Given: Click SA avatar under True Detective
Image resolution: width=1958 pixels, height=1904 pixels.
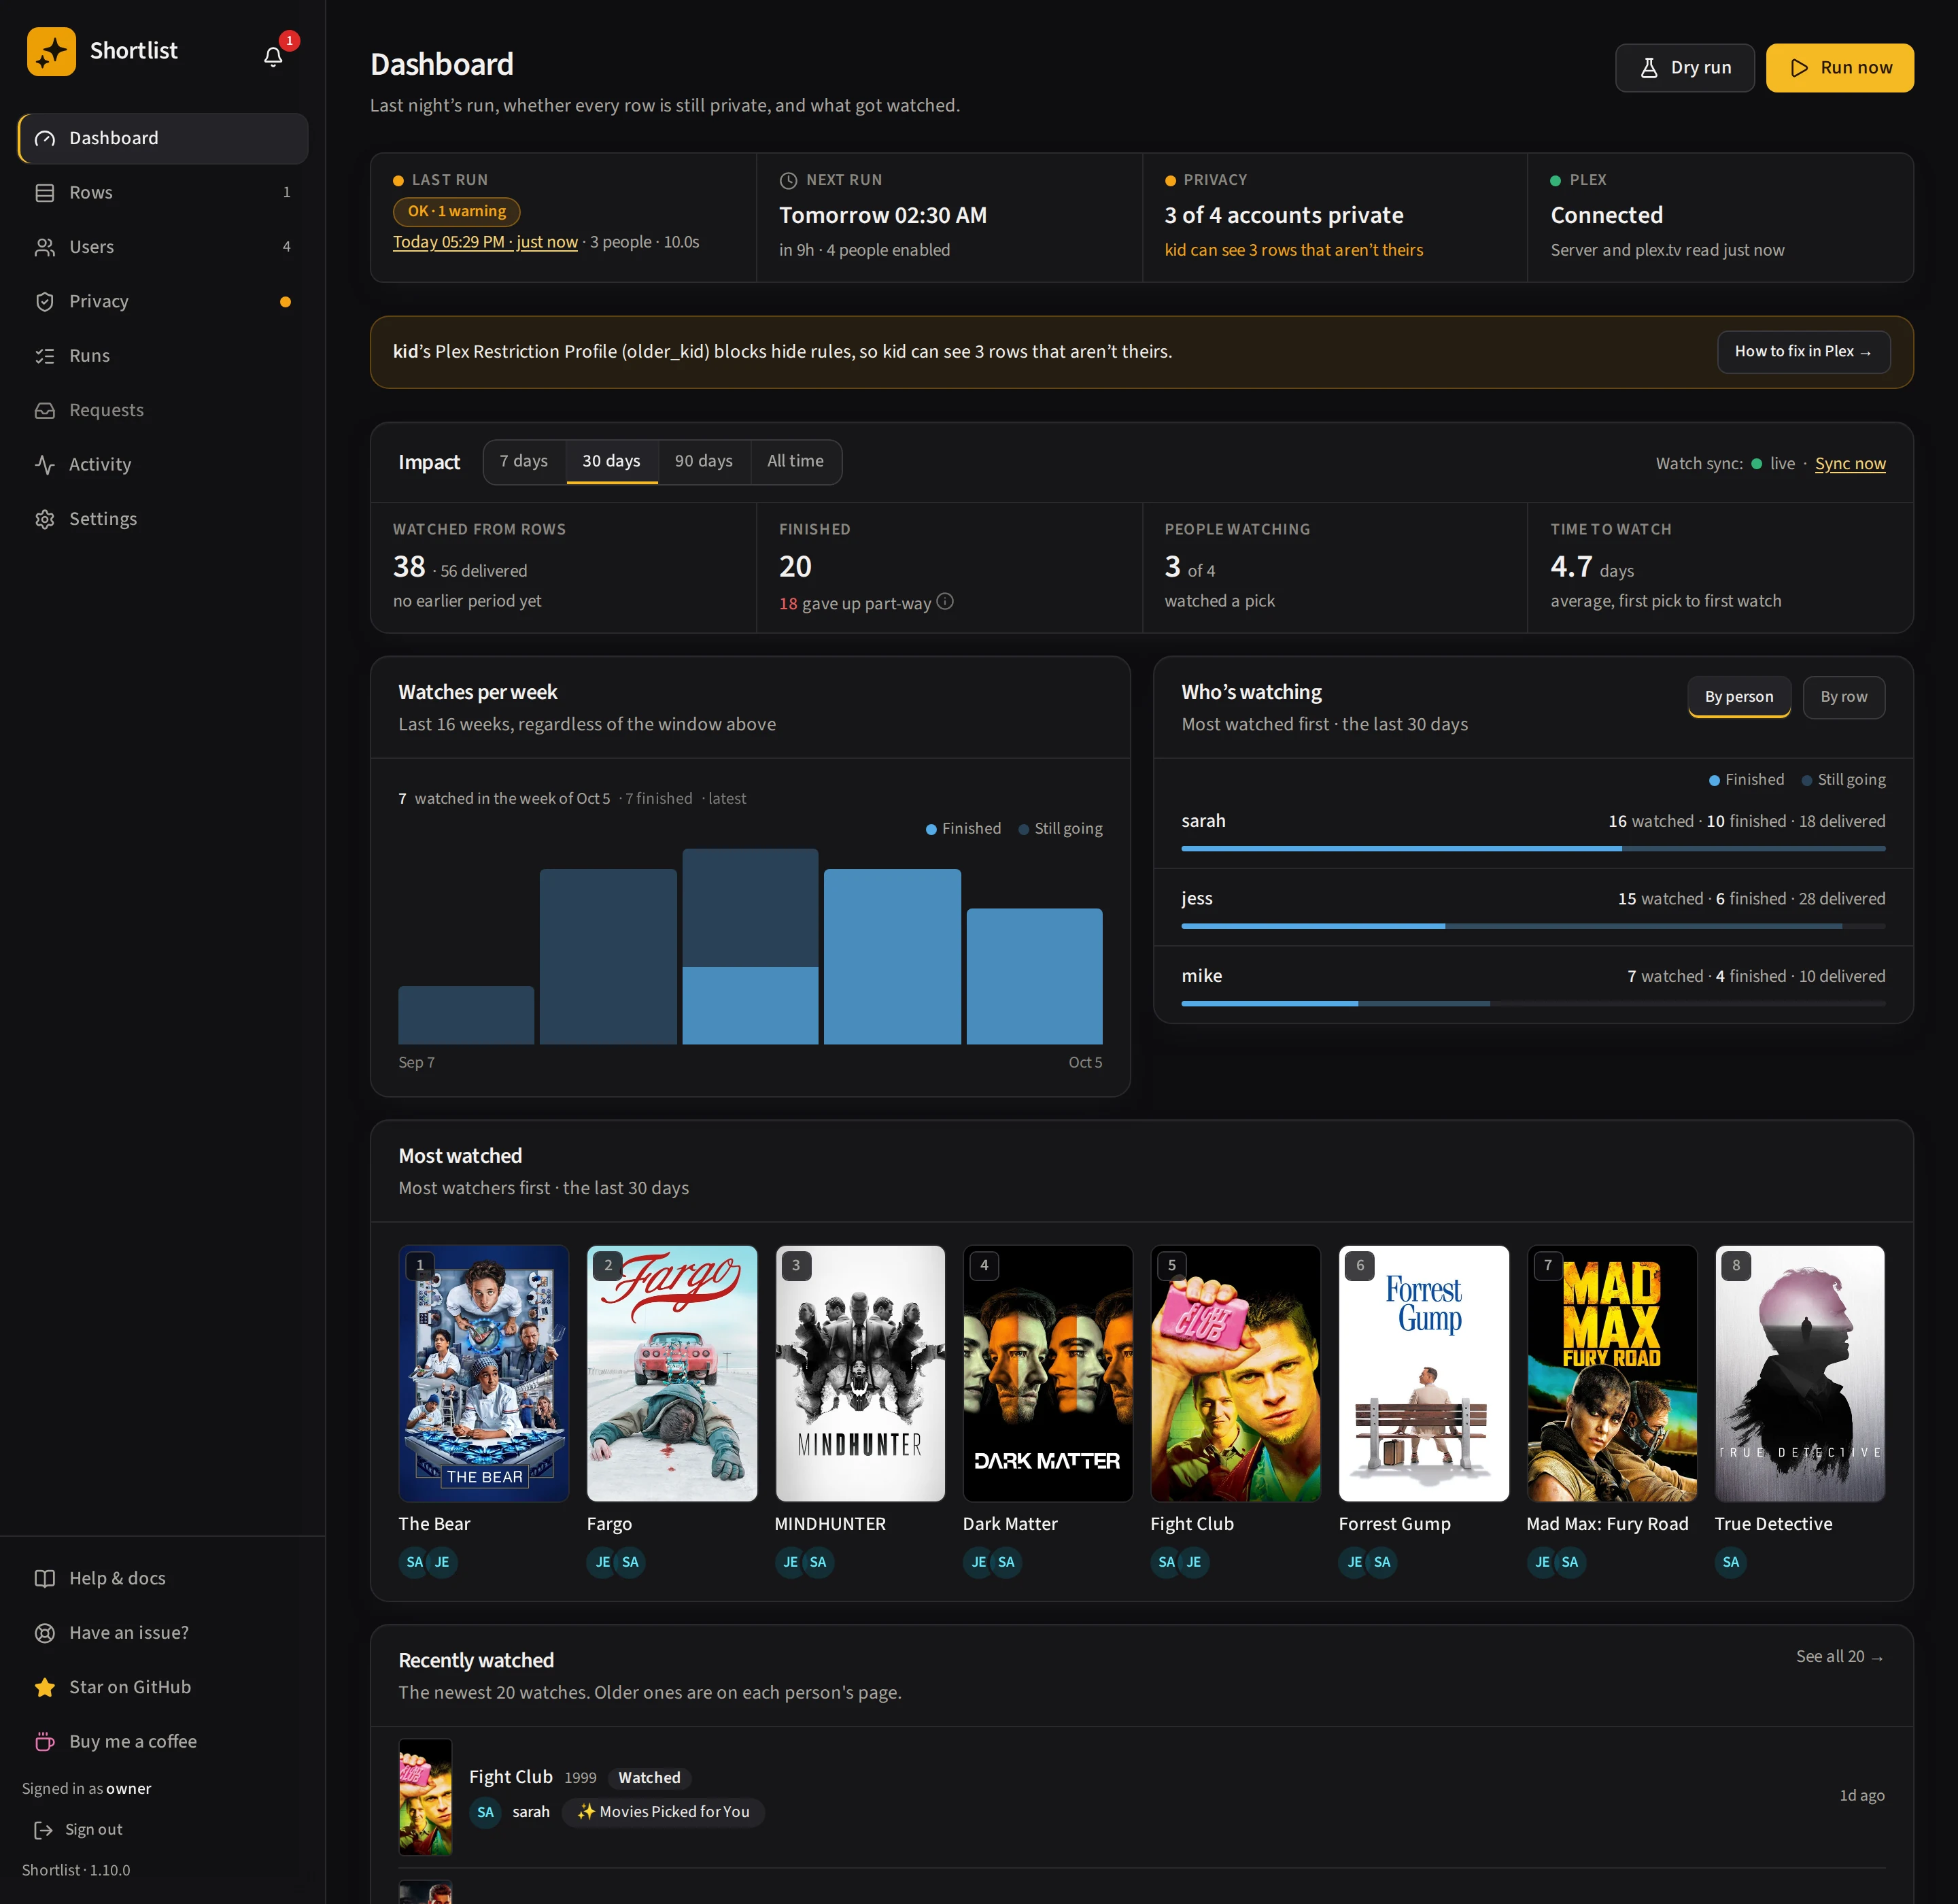Looking at the screenshot, I should click(1731, 1562).
